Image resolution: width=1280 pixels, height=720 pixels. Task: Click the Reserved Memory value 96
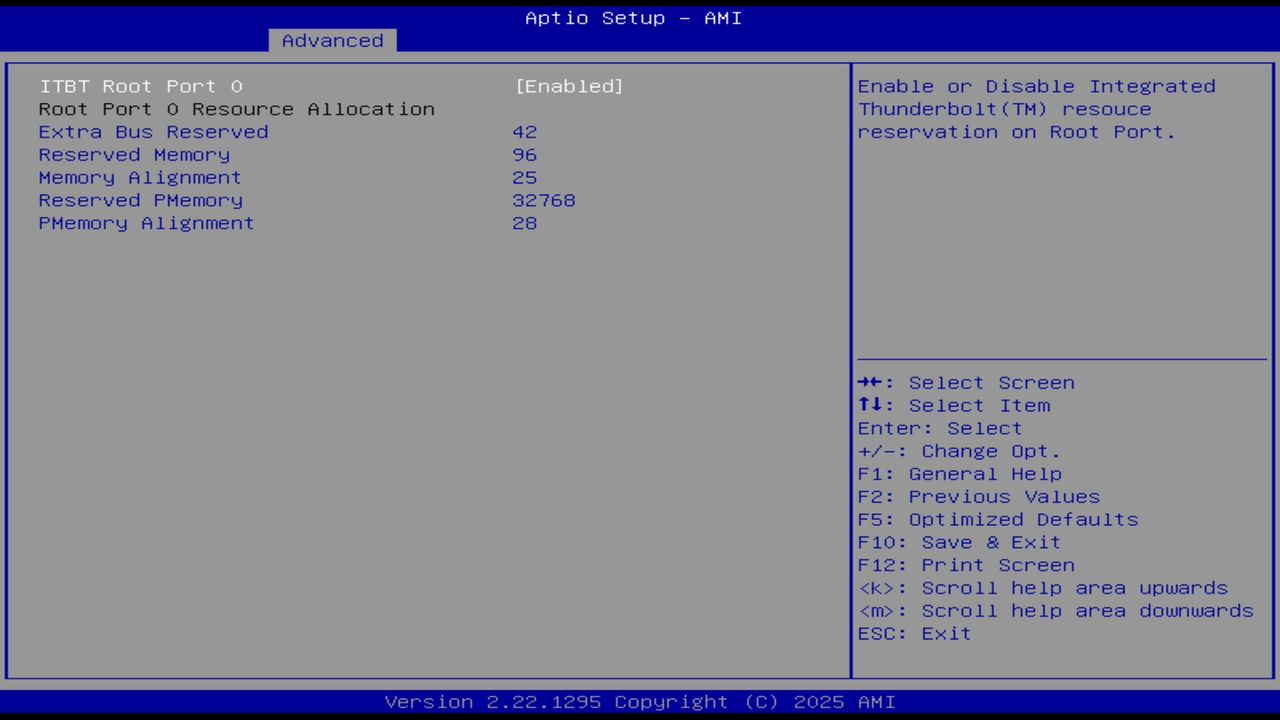point(524,154)
